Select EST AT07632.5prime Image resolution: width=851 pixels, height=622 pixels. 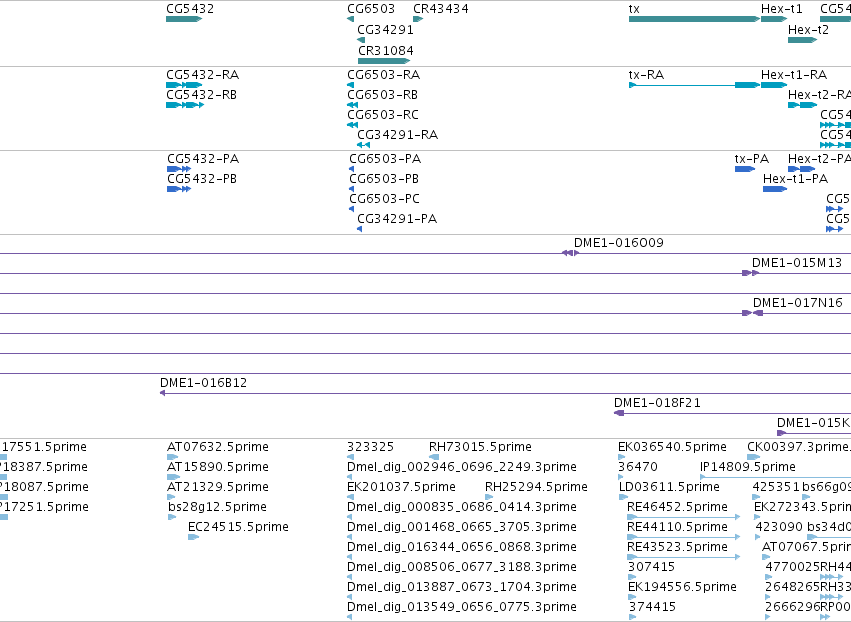218,447
